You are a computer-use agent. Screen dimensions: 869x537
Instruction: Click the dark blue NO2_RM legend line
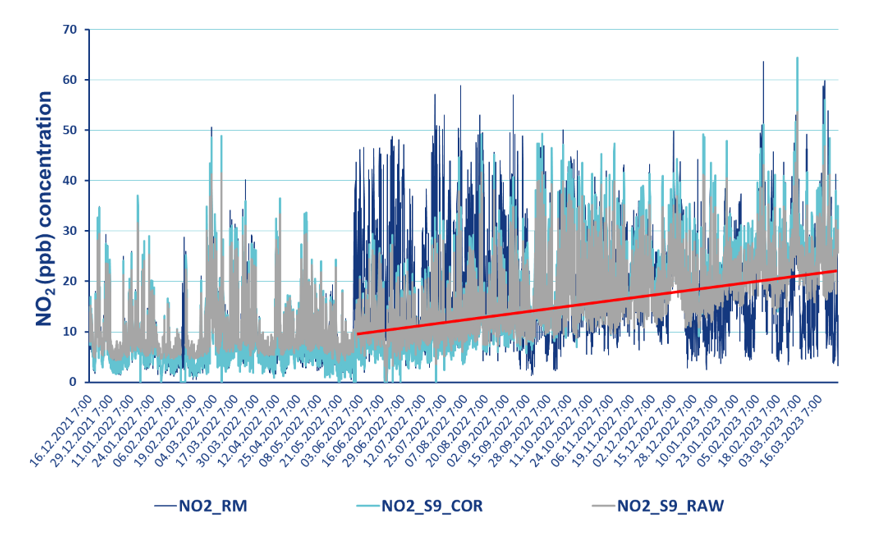tap(165, 507)
